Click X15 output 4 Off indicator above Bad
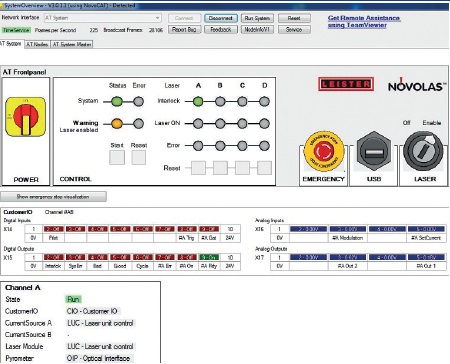Image resolution: width=450 pixels, height=364 pixels. point(98,257)
